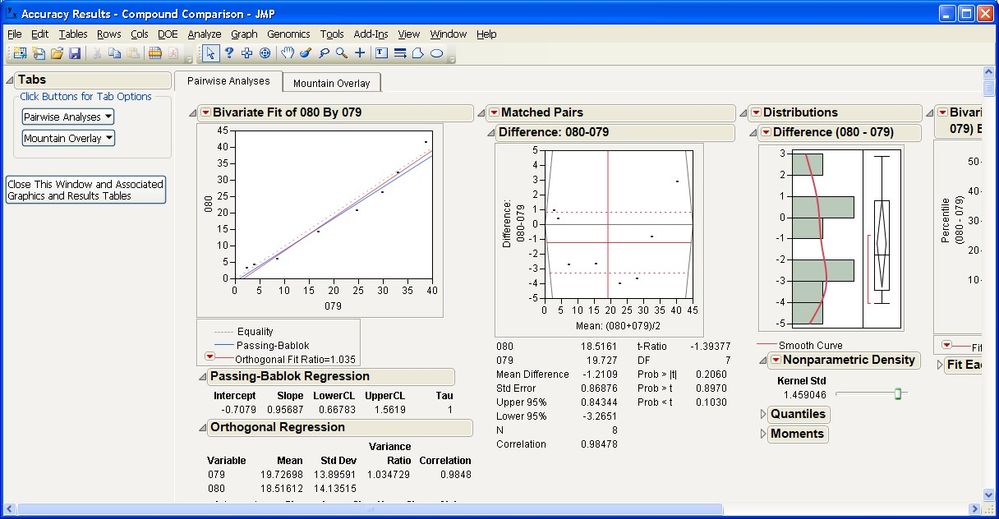999x519 pixels.
Task: Click the Passing-Bablok legend entry
Action: tap(273, 345)
